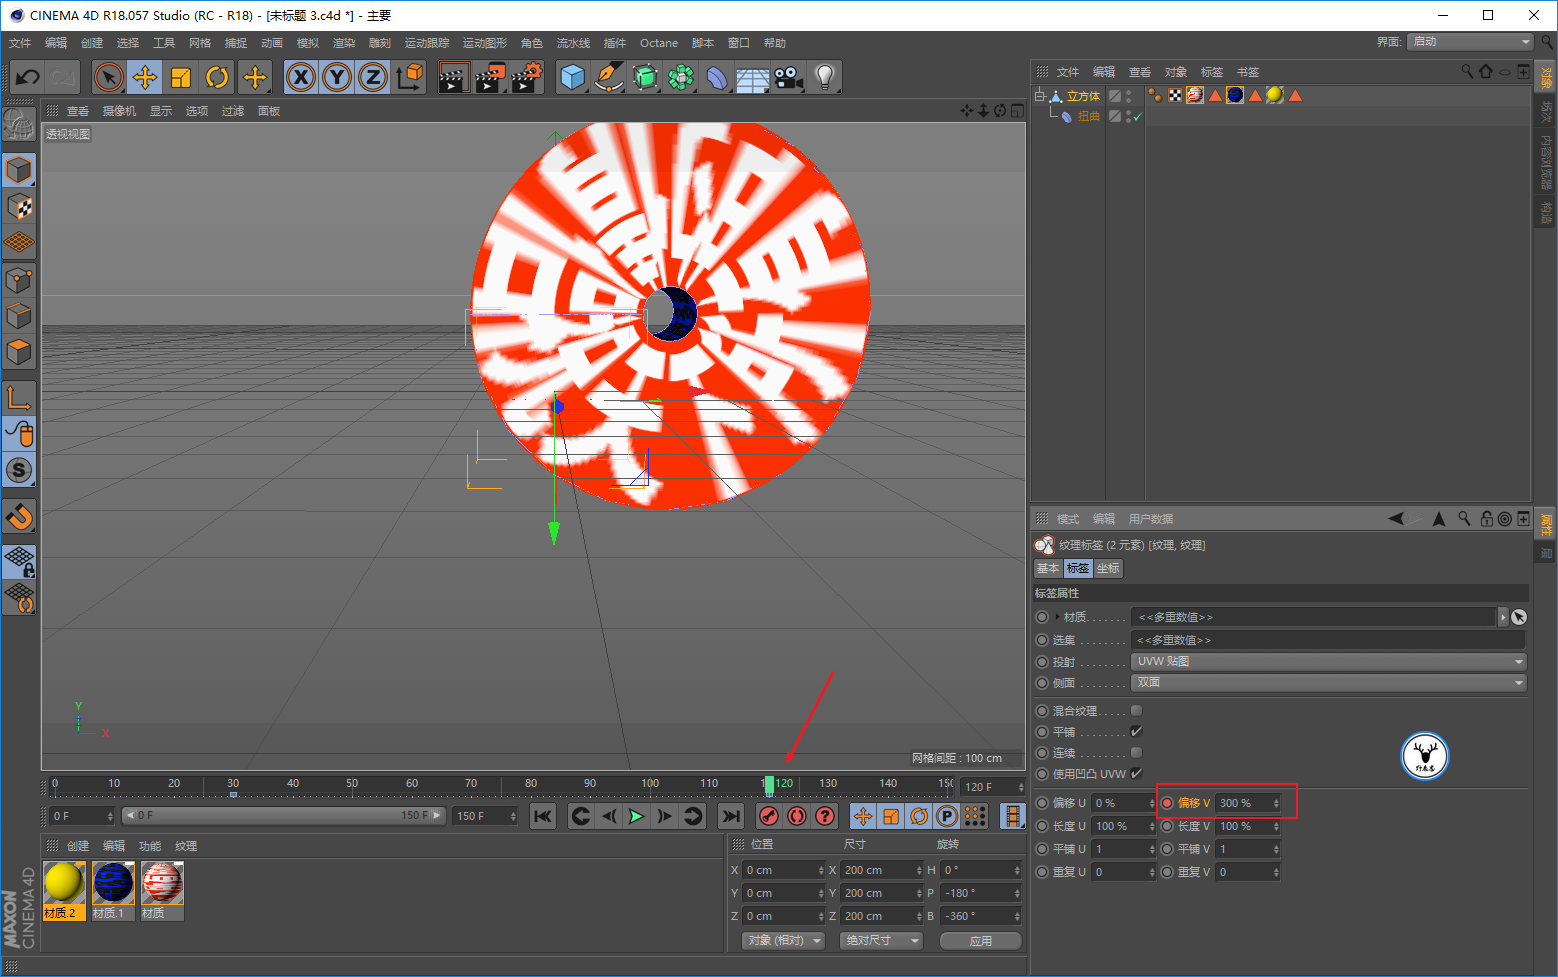Open the Octane menu
The width and height of the screenshot is (1558, 977).
(659, 43)
